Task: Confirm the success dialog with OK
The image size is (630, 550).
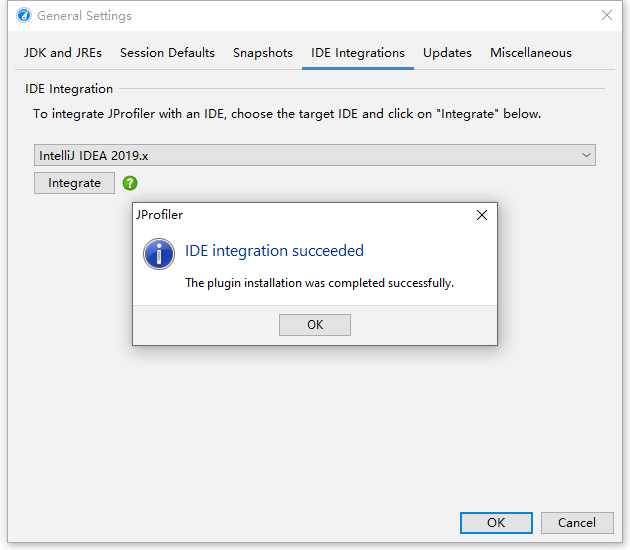Action: pos(315,324)
